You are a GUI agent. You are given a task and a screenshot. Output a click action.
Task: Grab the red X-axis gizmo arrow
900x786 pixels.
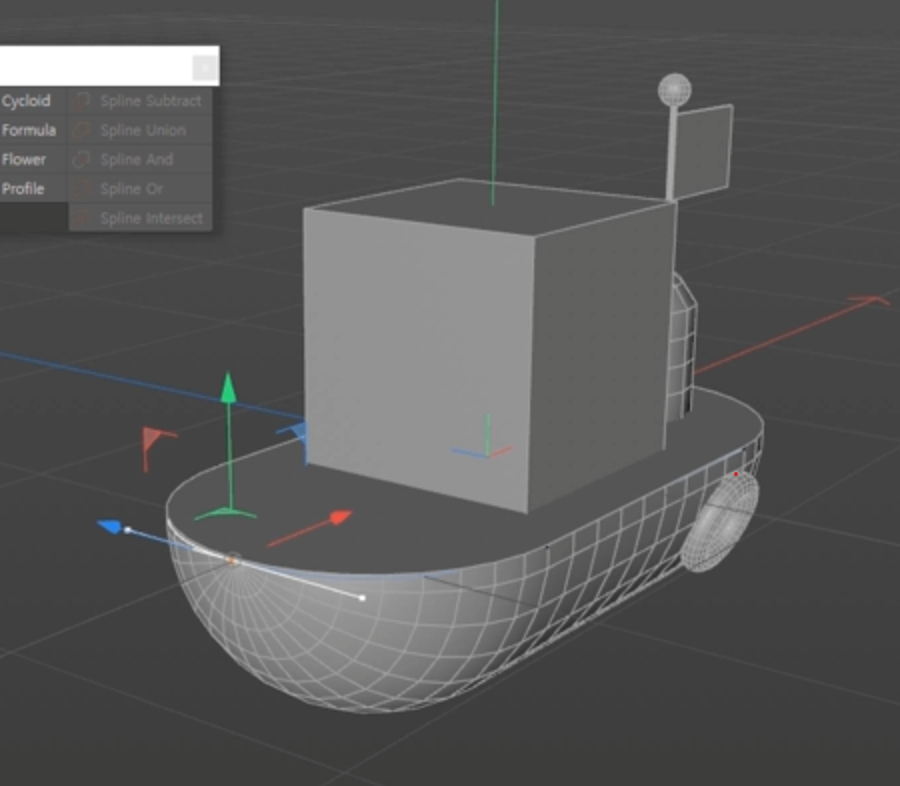coord(340,517)
